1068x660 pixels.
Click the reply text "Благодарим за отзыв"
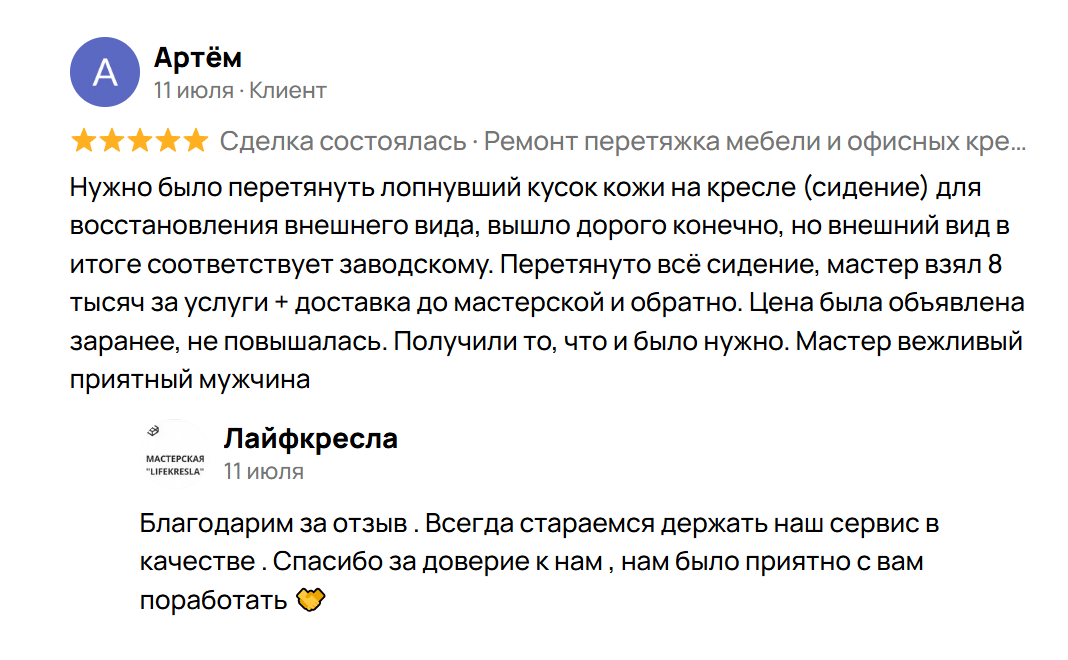(274, 523)
